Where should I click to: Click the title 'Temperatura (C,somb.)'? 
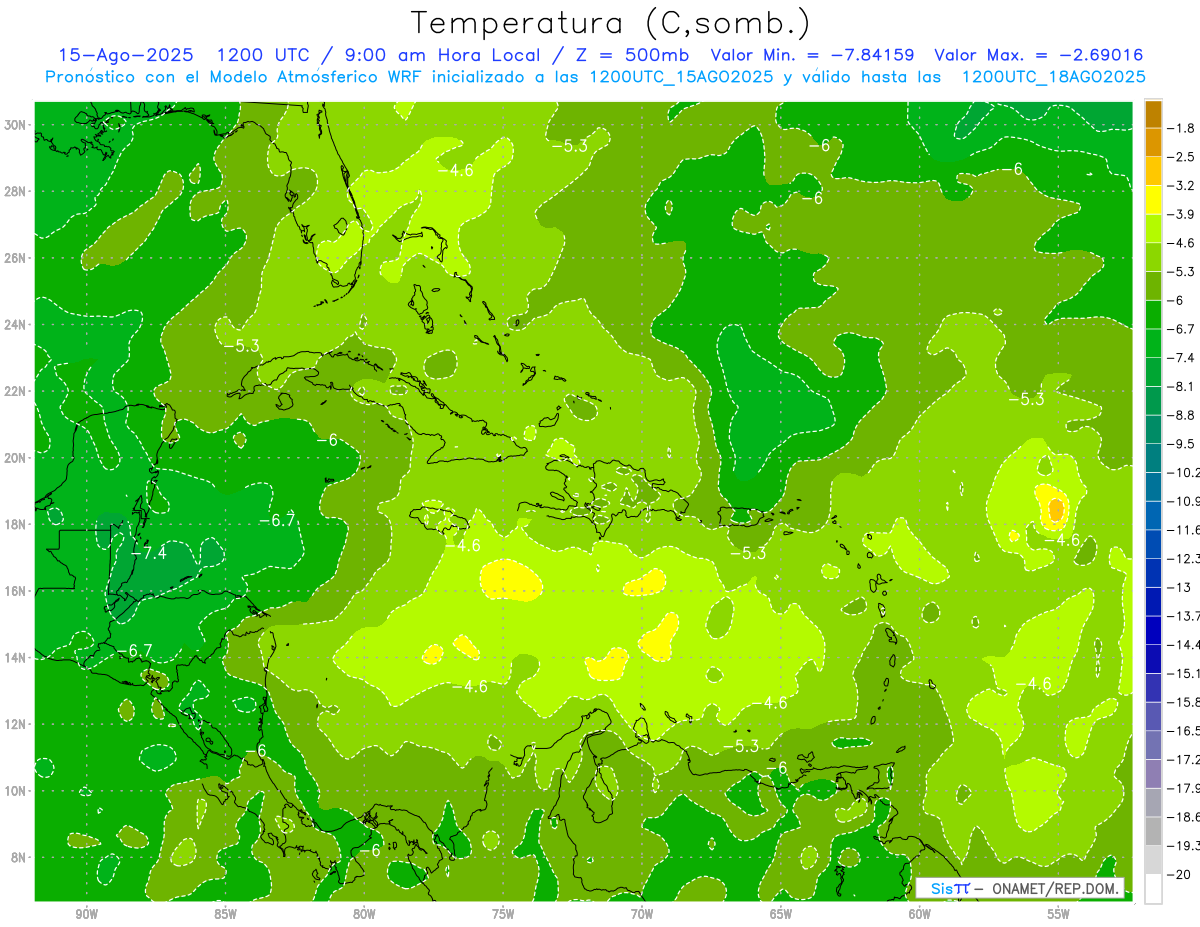611,24
